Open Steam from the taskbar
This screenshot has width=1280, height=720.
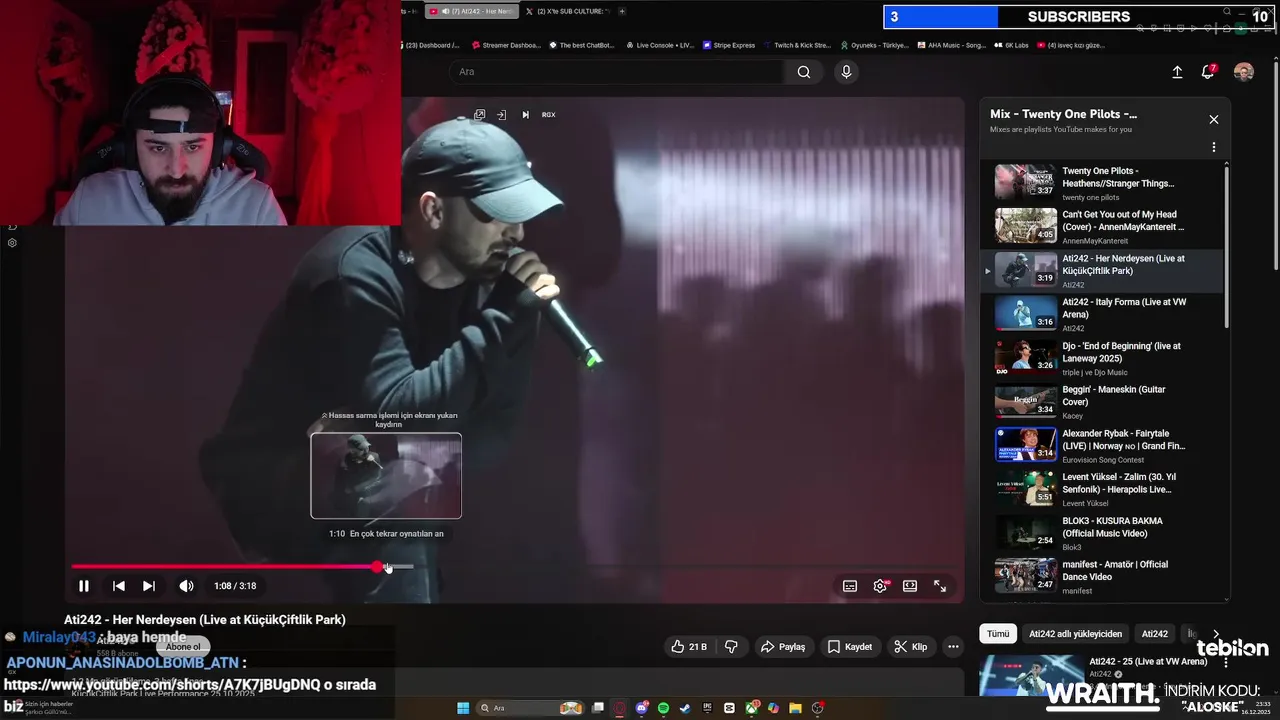pos(685,708)
